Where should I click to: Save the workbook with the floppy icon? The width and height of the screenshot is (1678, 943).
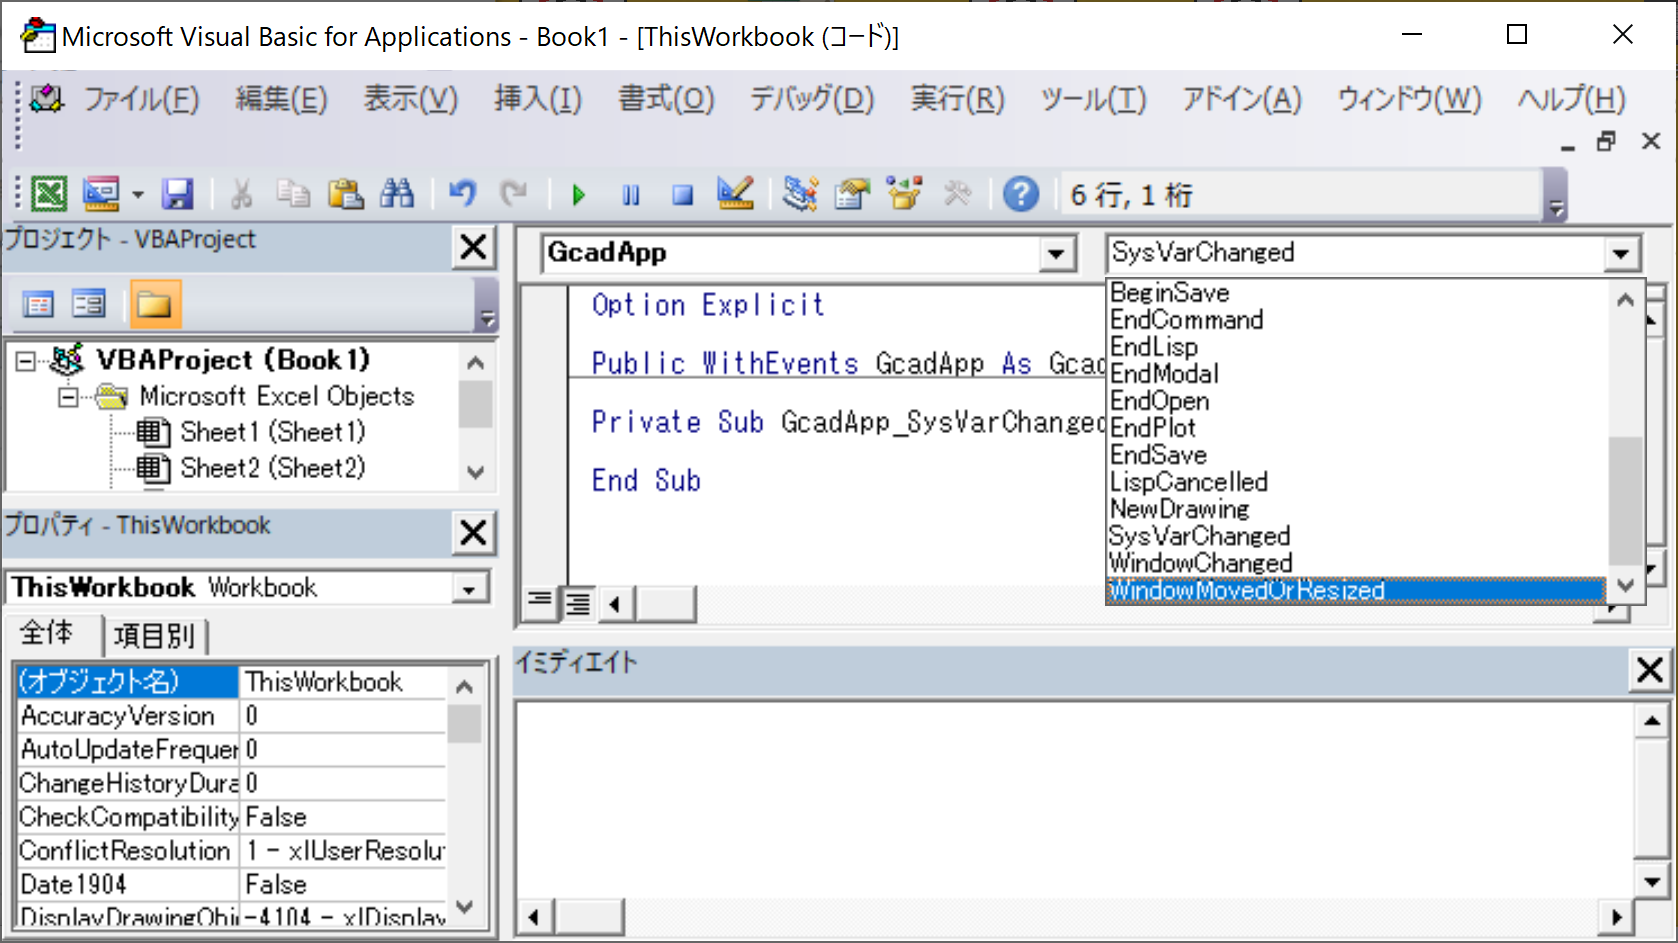tap(178, 193)
